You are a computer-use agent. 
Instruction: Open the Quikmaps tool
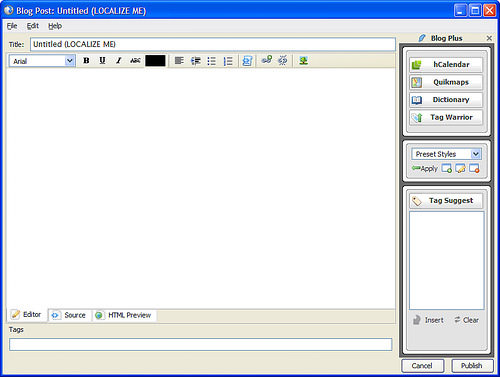click(x=446, y=82)
